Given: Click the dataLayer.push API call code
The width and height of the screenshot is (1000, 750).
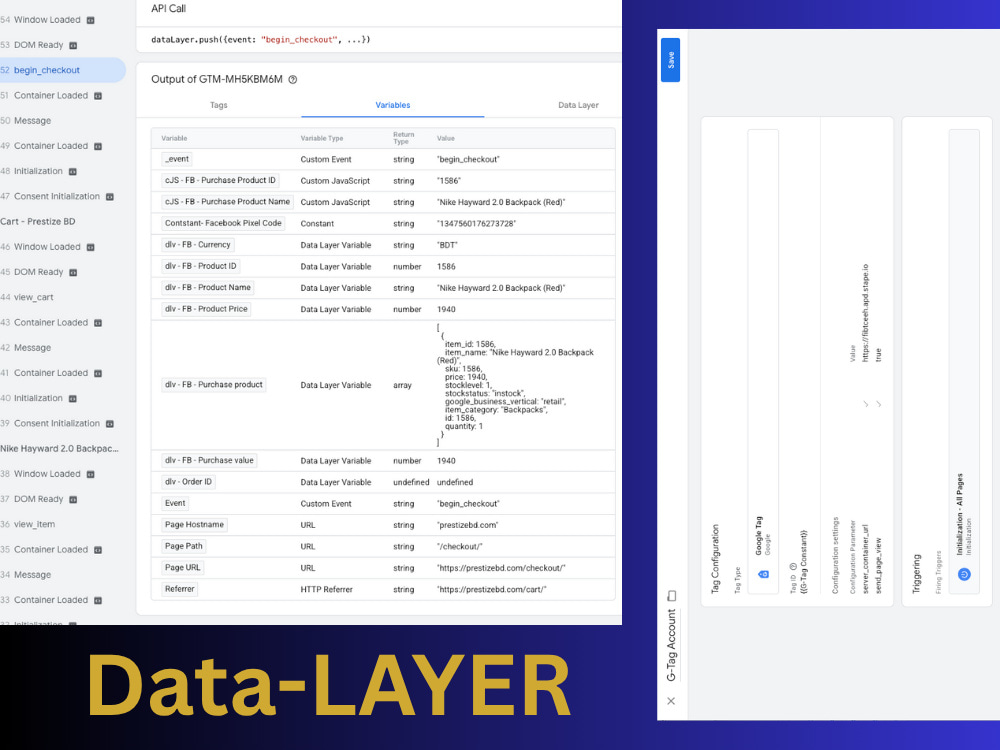Looking at the screenshot, I should click(261, 40).
